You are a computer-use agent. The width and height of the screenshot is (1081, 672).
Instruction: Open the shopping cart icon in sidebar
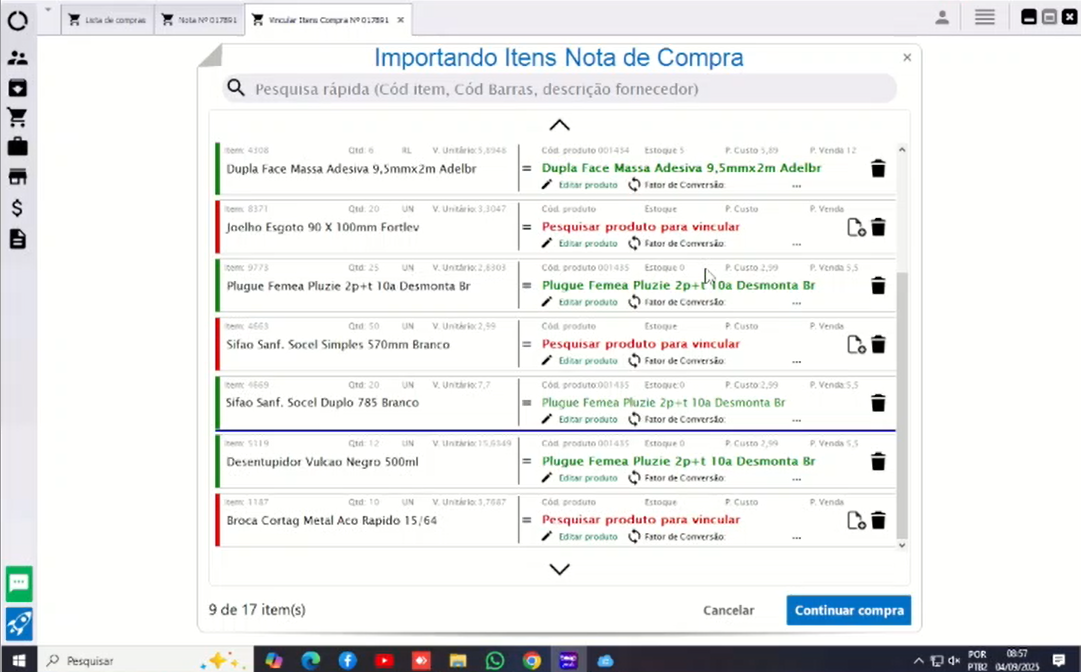tap(17, 118)
